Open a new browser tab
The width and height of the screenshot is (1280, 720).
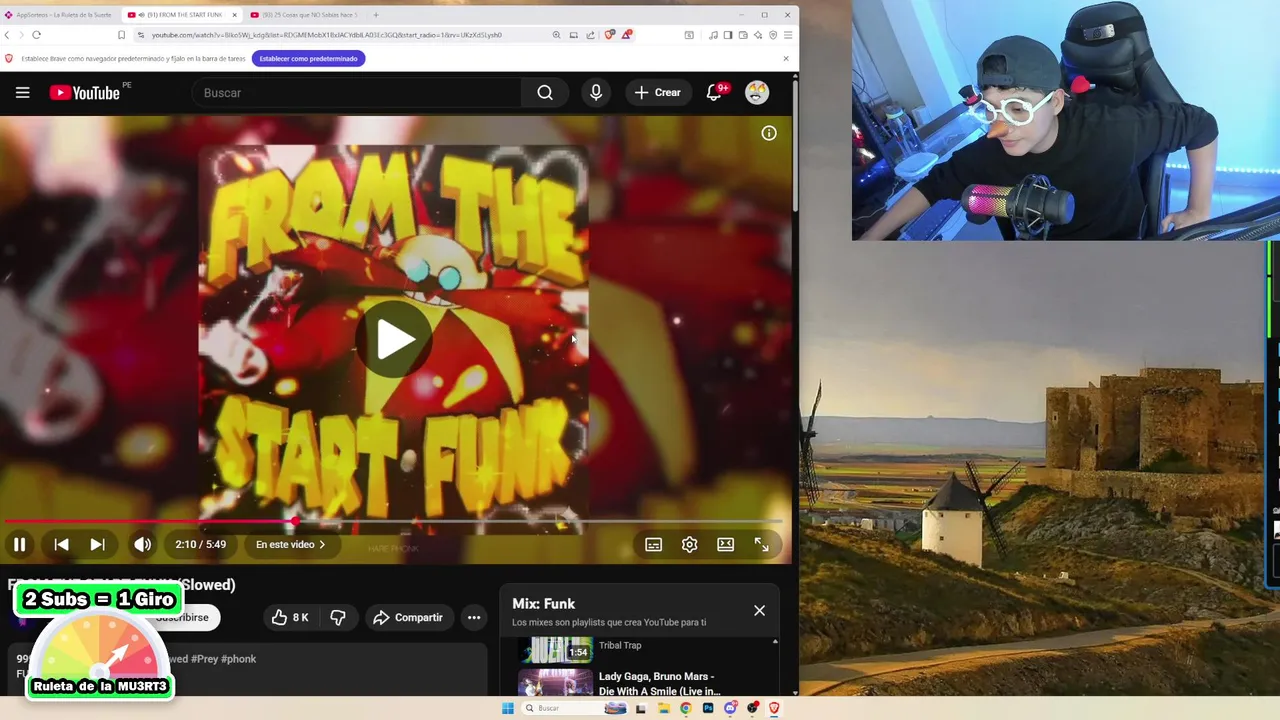376,15
